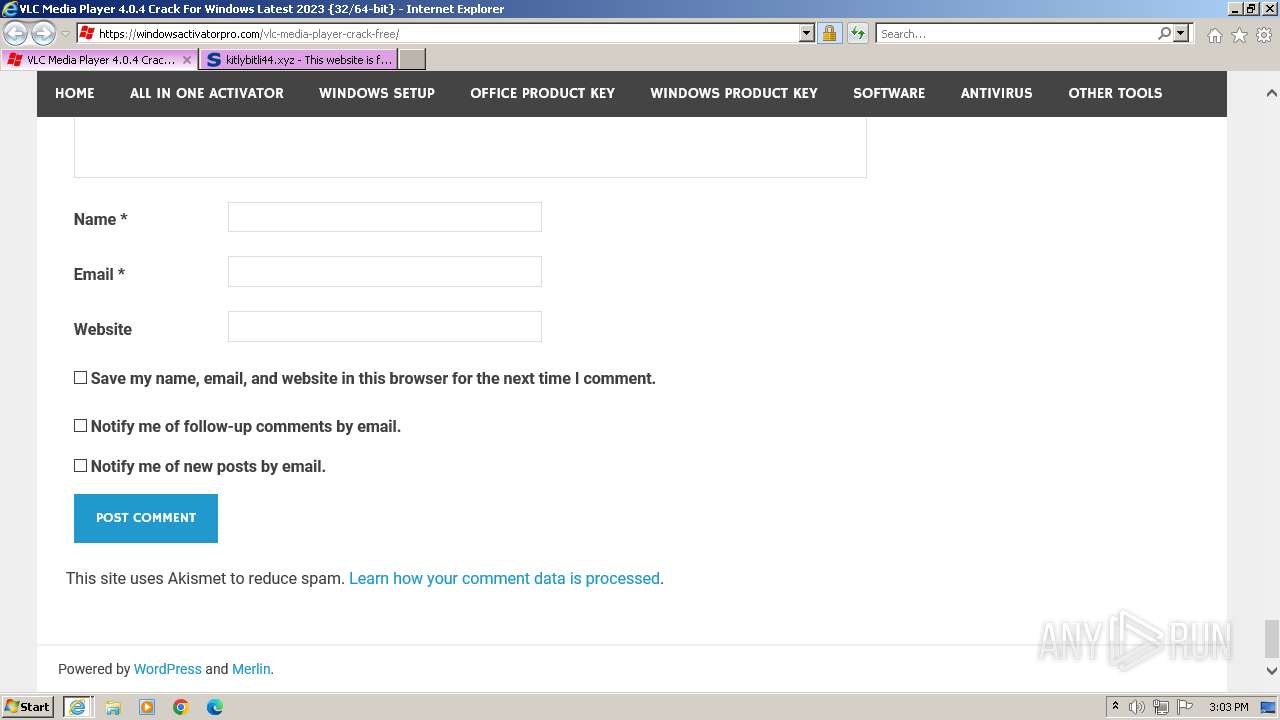The image size is (1280, 720).
Task: Click the Website input field
Action: [385, 327]
